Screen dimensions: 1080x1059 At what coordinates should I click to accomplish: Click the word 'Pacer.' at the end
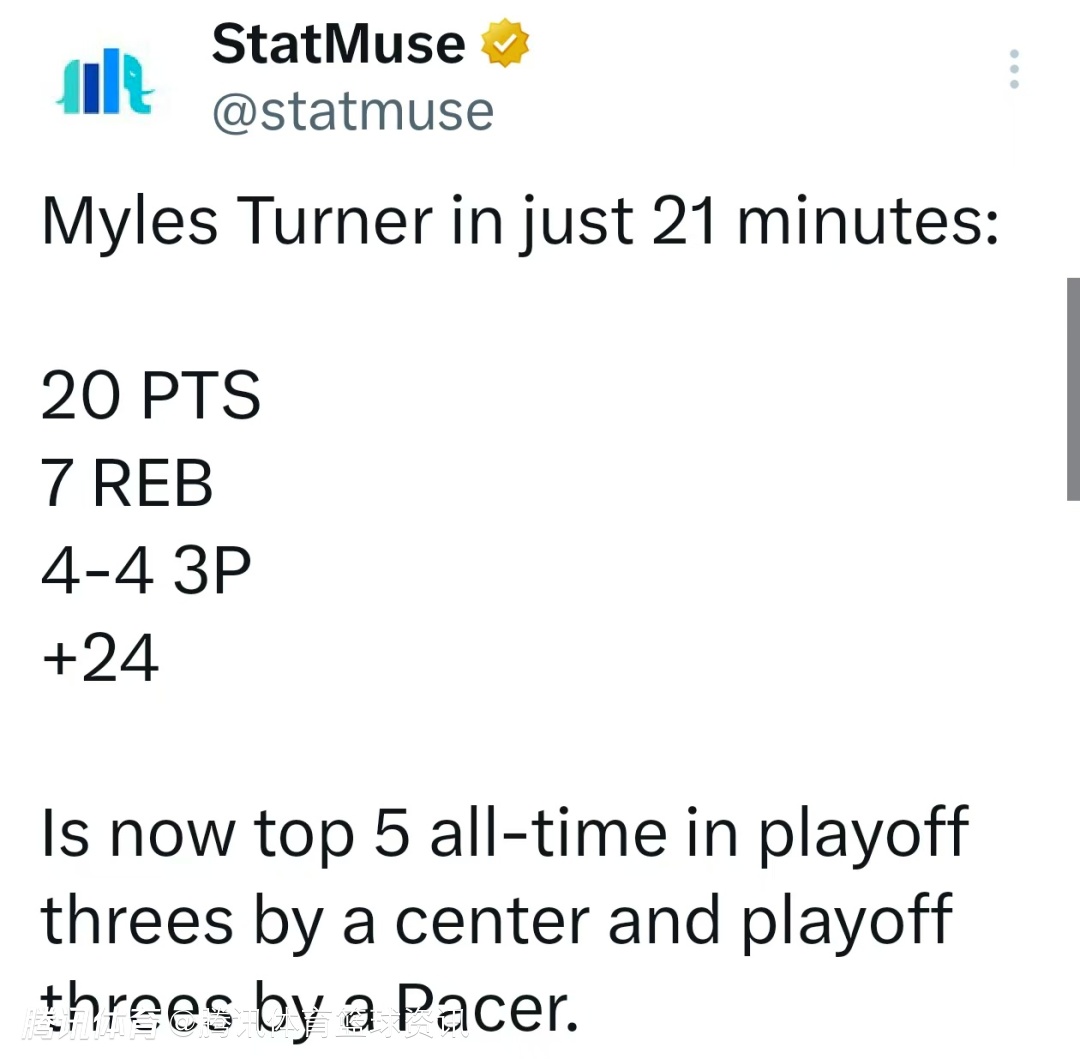click(487, 1007)
